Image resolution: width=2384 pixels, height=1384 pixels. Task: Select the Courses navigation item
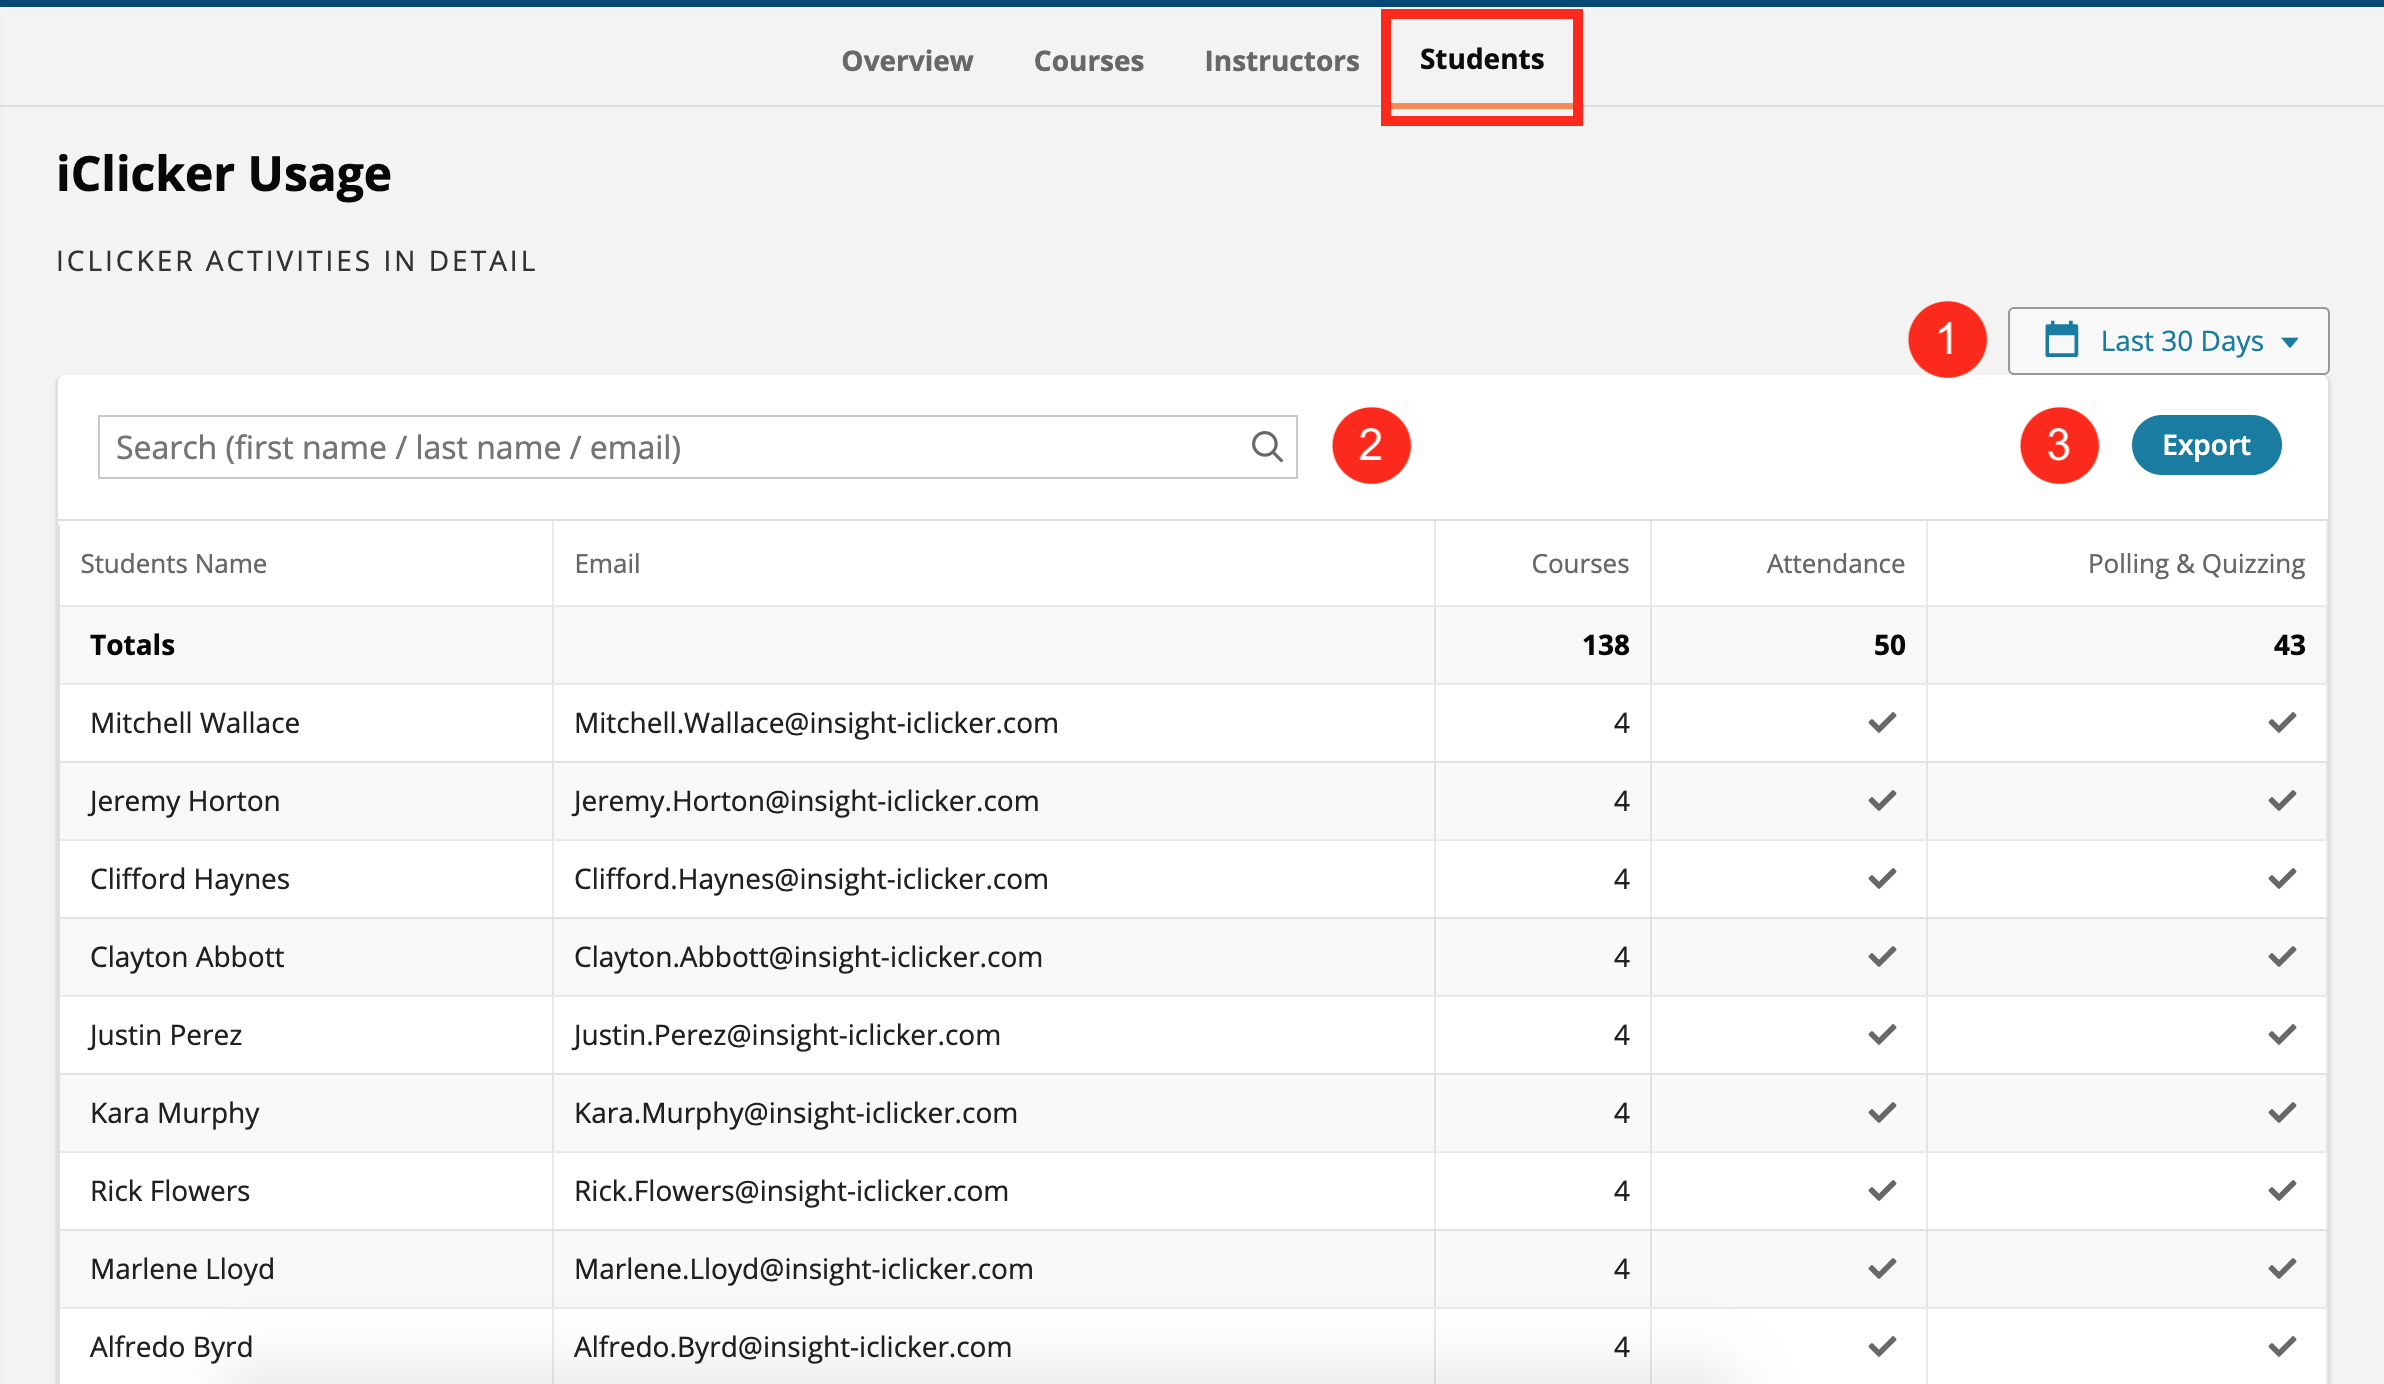(x=1088, y=60)
